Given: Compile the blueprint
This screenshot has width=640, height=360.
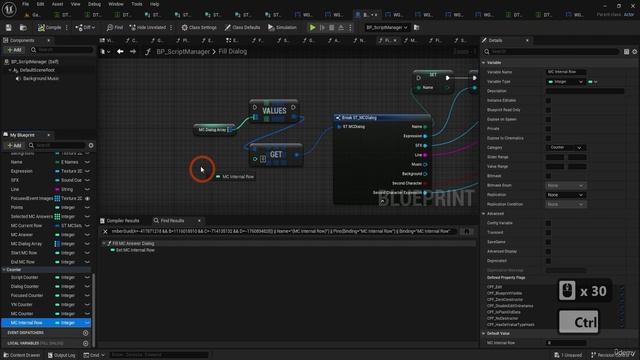Looking at the screenshot, I should [49, 27].
